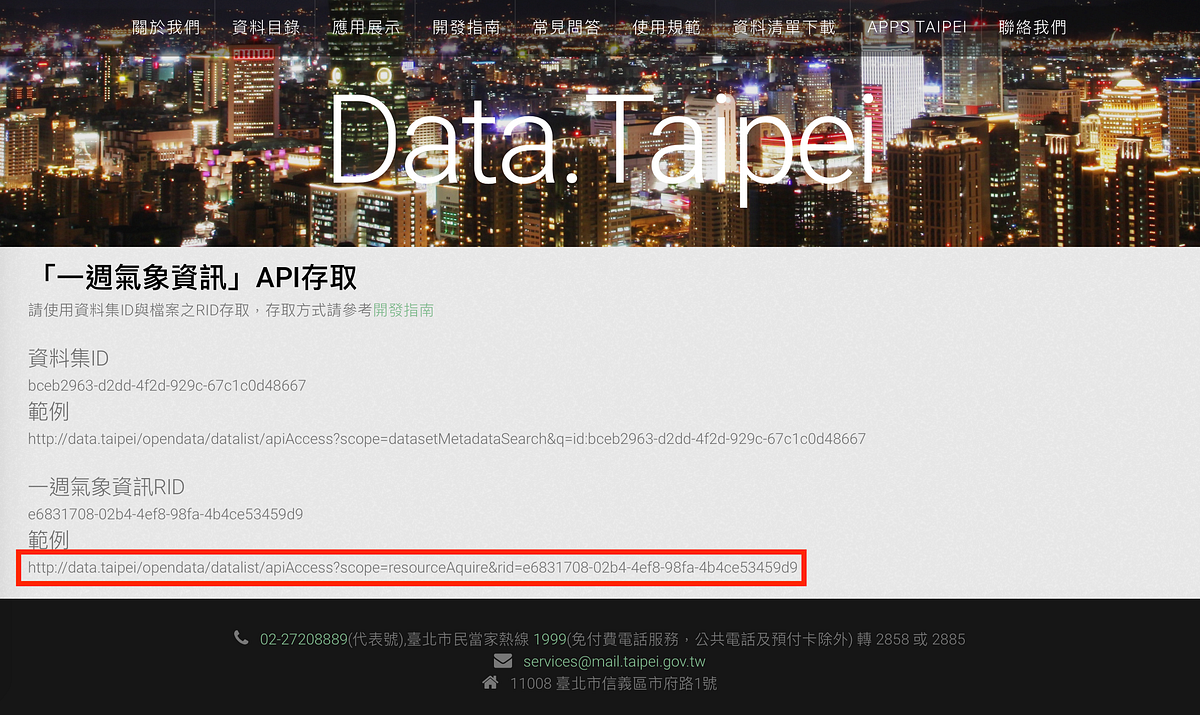Open the 資料目錄 menu item

[266, 27]
